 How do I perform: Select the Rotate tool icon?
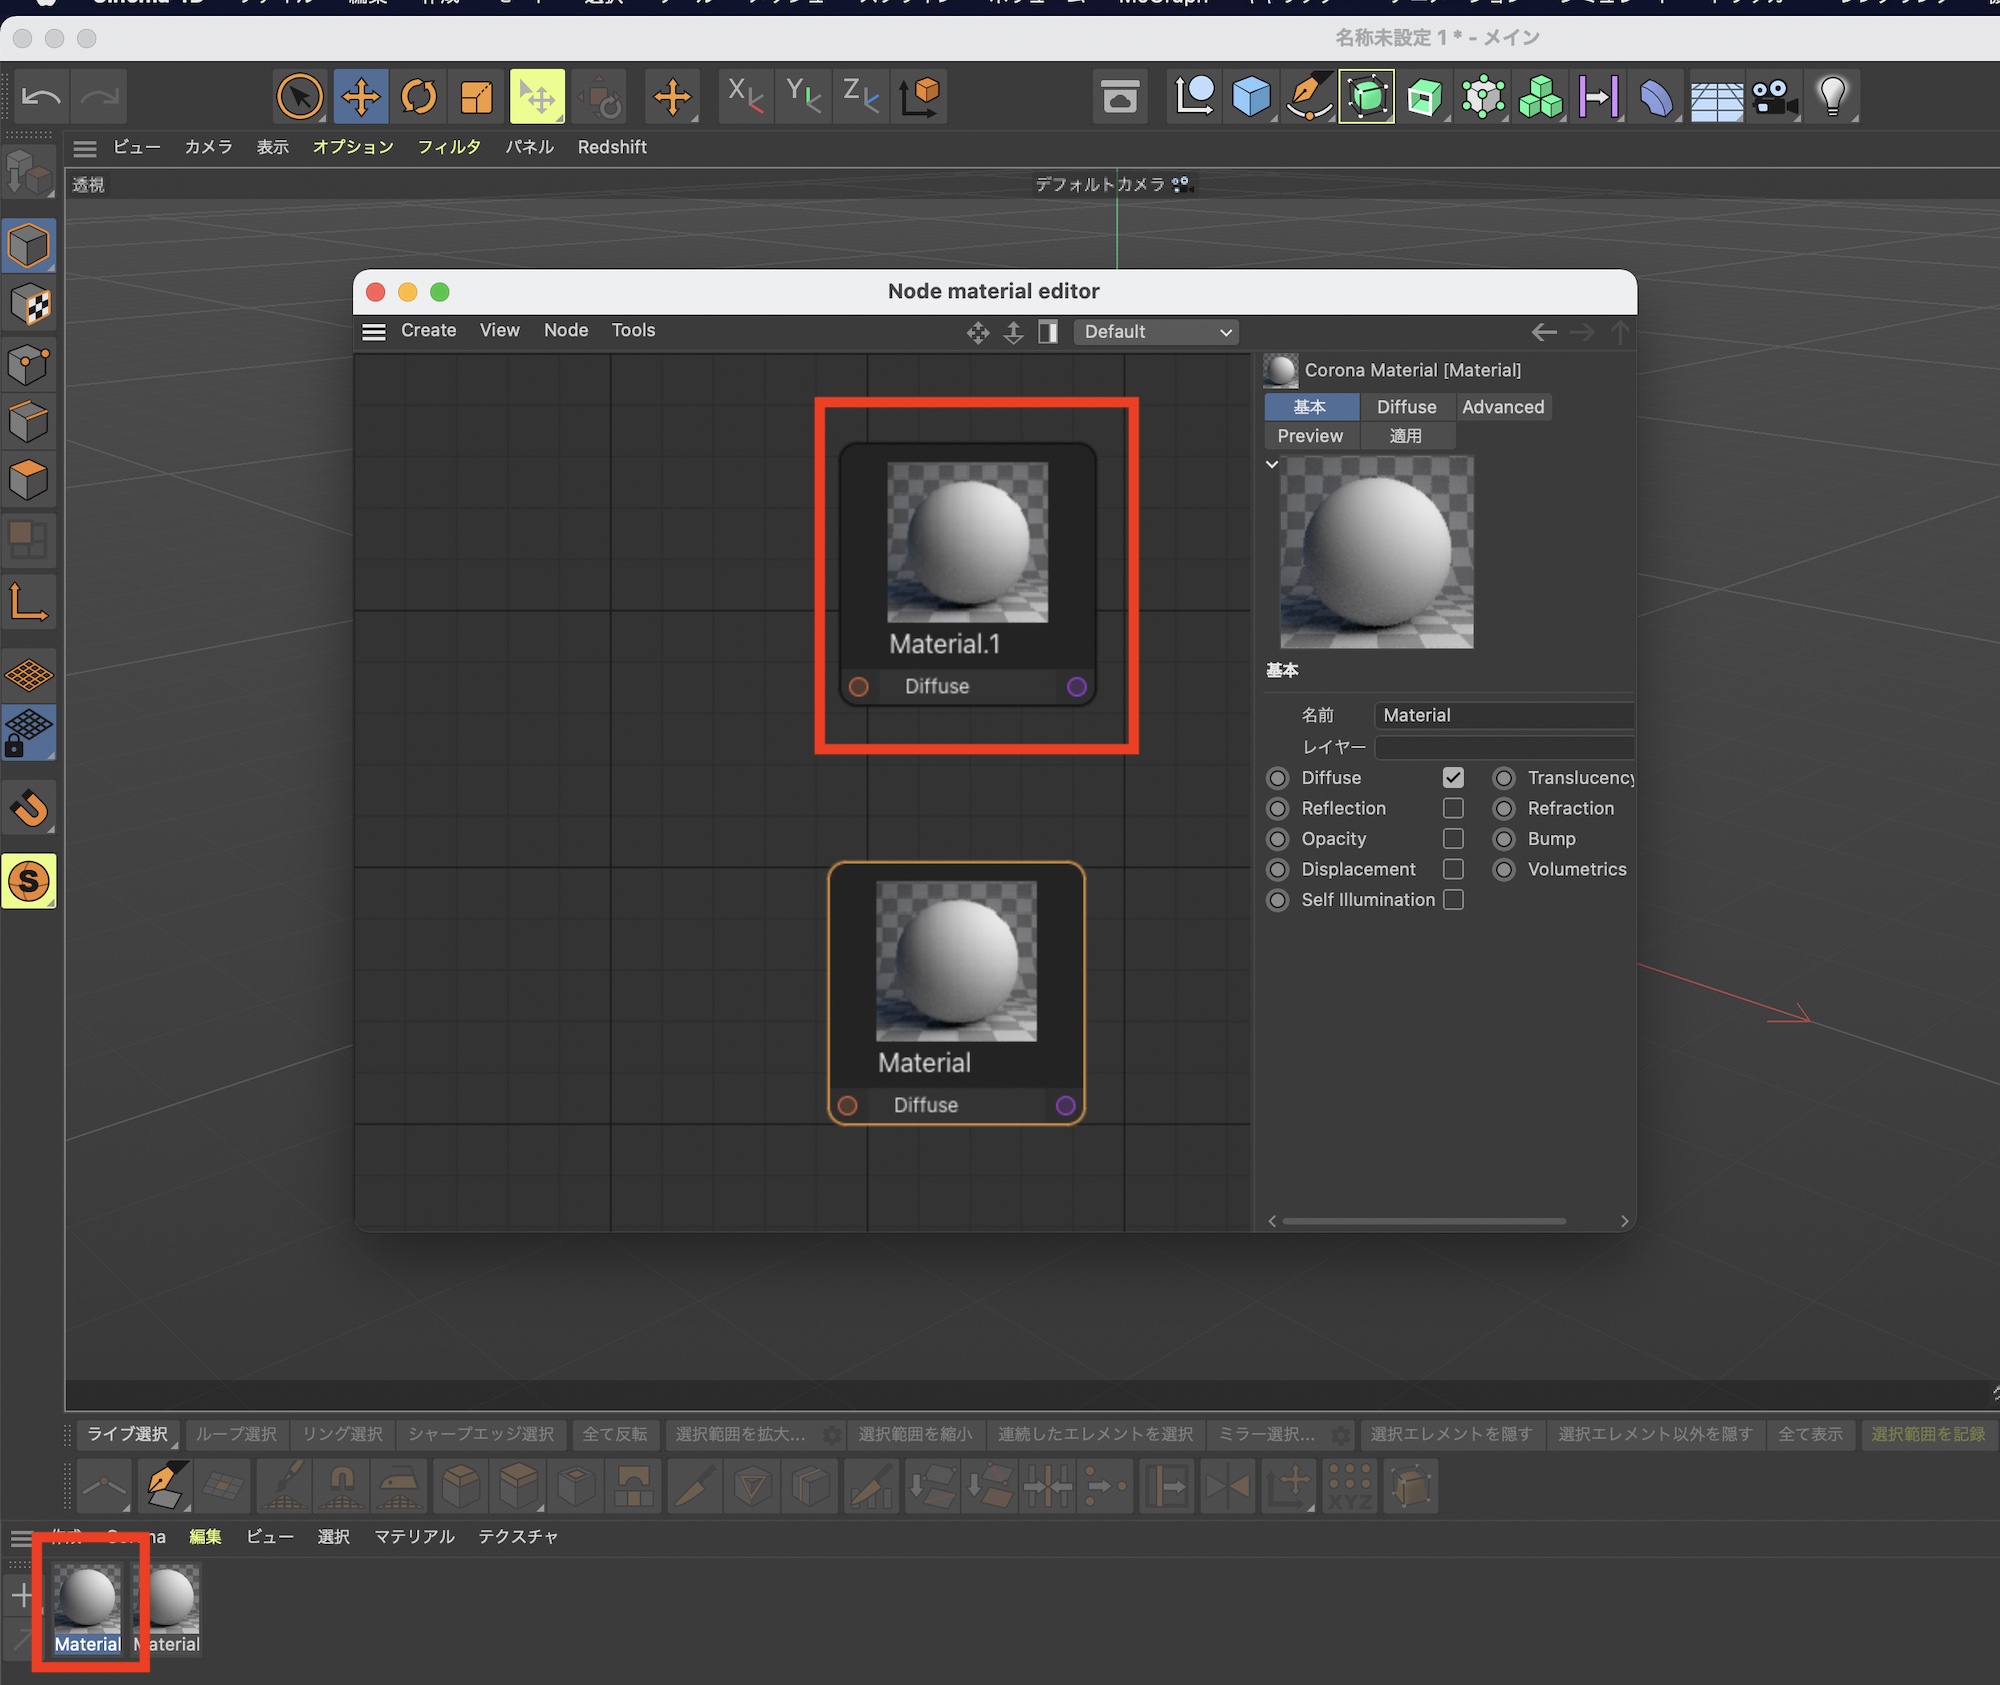[x=419, y=97]
